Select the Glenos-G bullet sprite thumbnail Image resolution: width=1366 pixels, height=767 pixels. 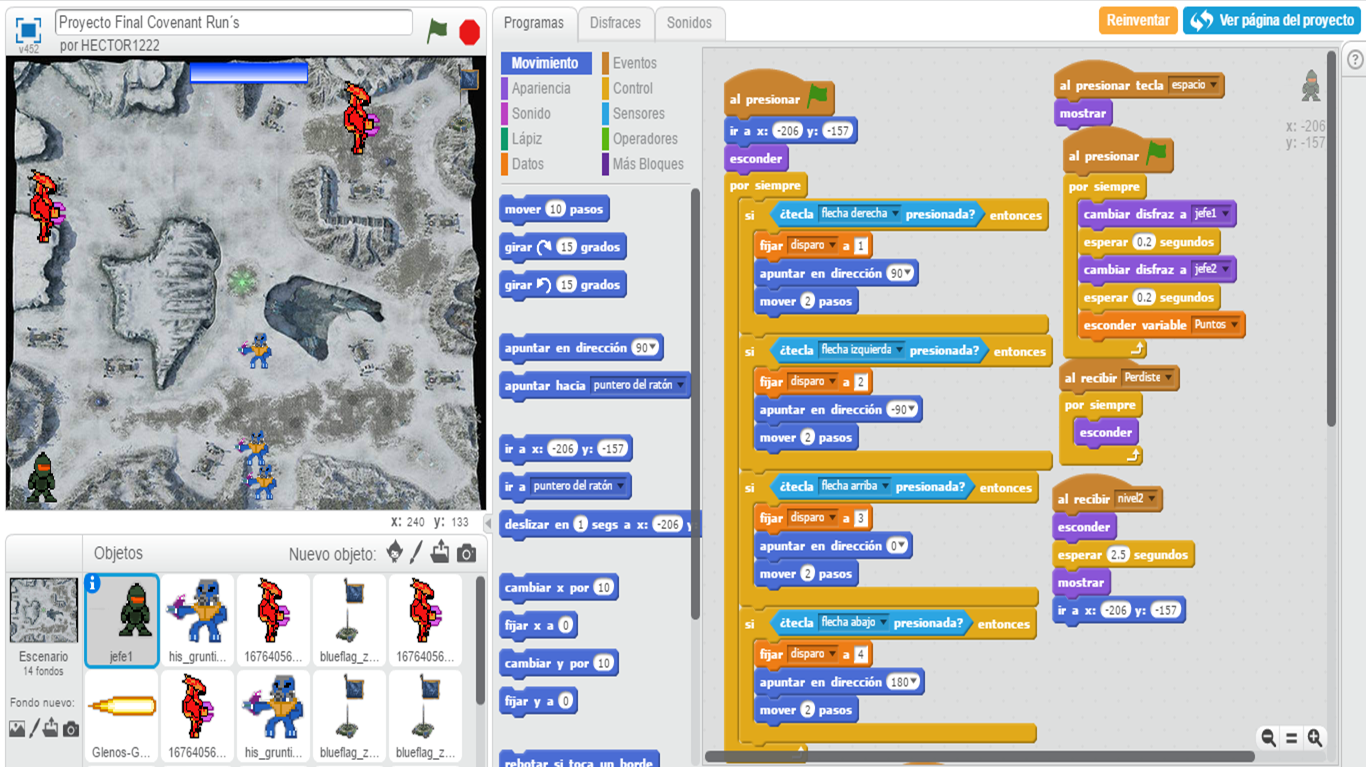pyautogui.click(x=121, y=714)
